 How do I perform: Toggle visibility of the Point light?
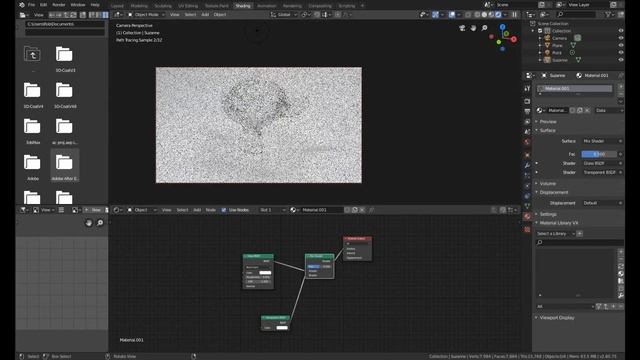[621, 53]
